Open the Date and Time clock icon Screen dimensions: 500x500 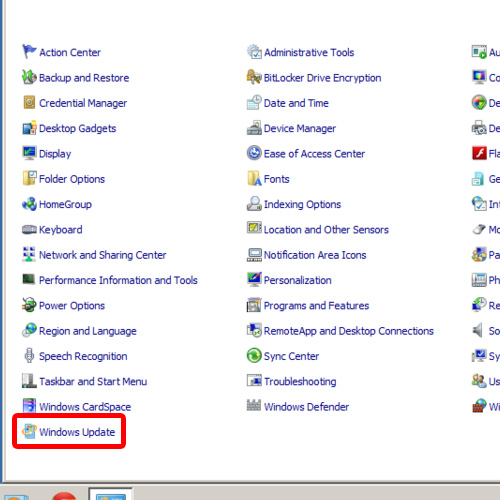[254, 103]
